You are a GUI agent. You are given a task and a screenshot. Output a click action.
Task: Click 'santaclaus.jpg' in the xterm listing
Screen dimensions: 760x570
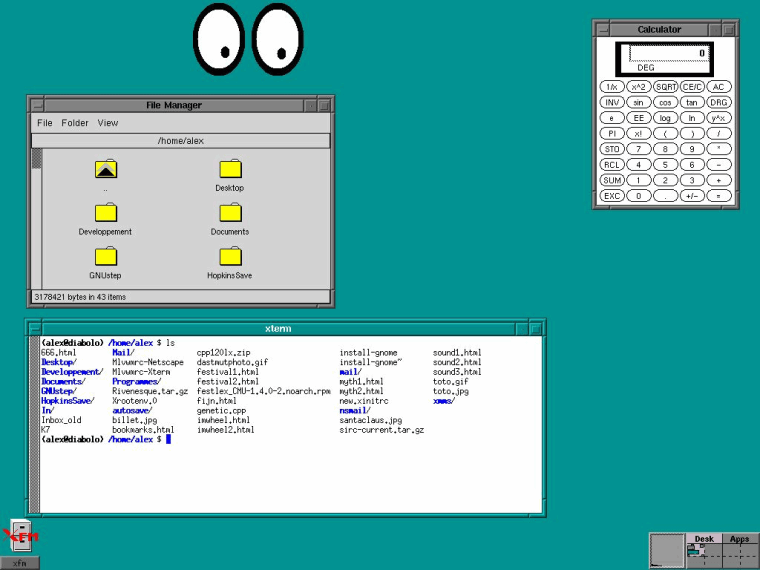pos(371,420)
